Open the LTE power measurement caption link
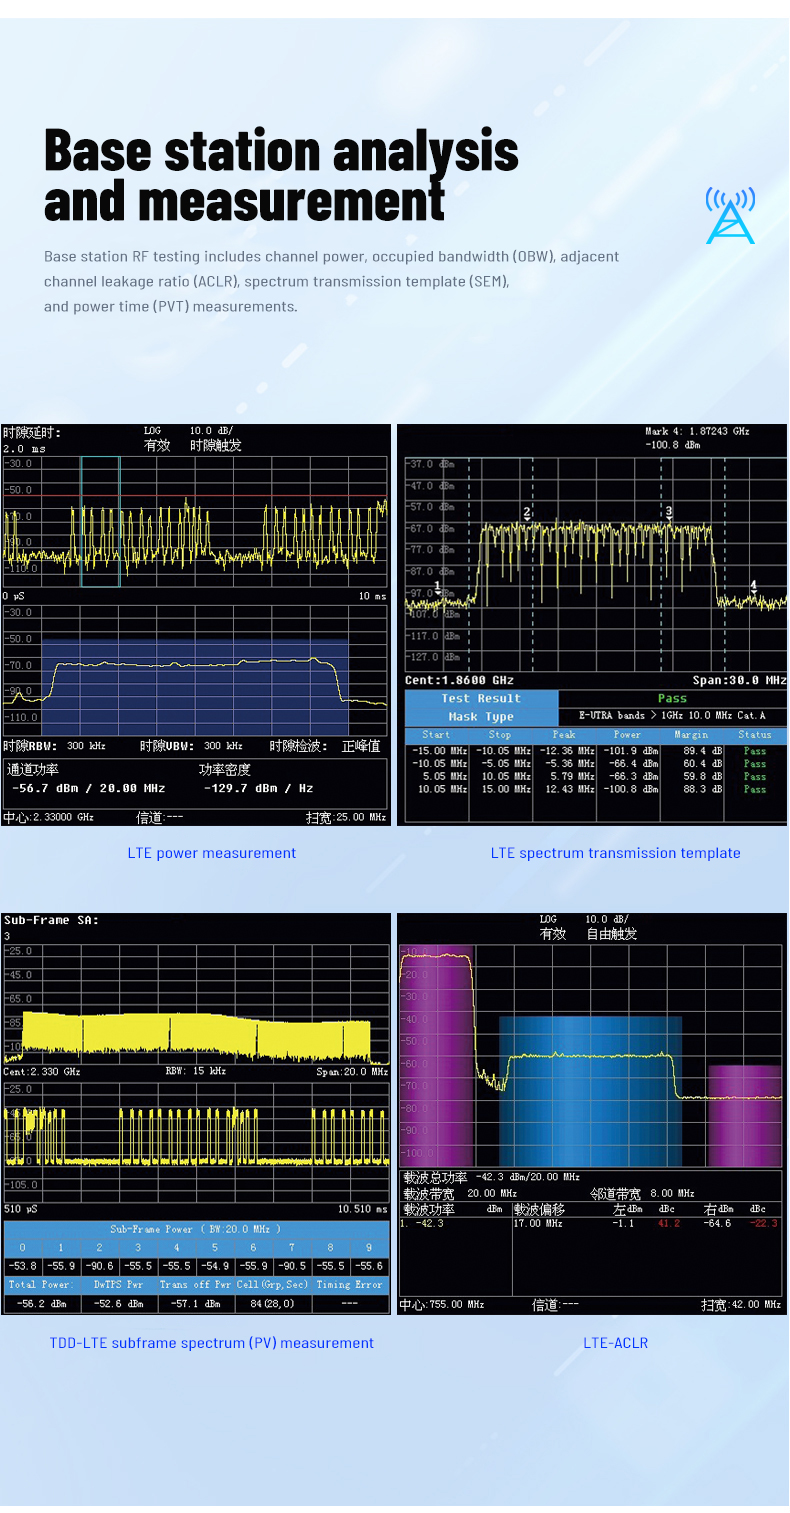This screenshot has height=1513, width=790. (211, 853)
